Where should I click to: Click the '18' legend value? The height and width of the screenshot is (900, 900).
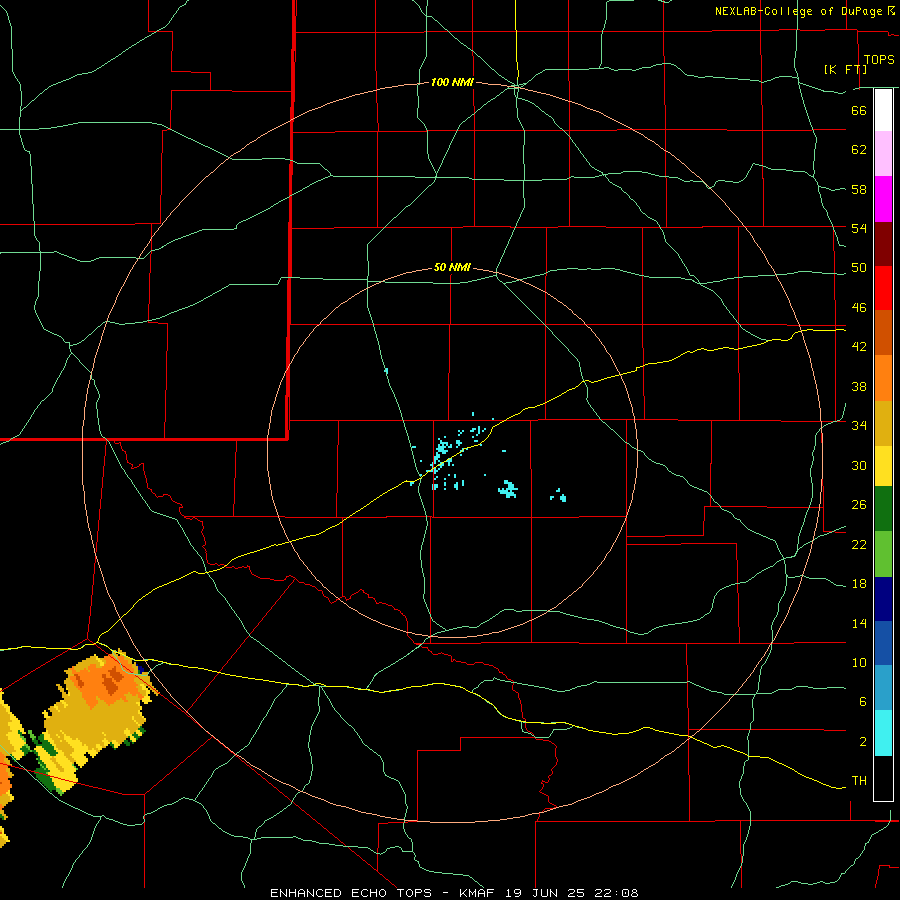point(859,584)
